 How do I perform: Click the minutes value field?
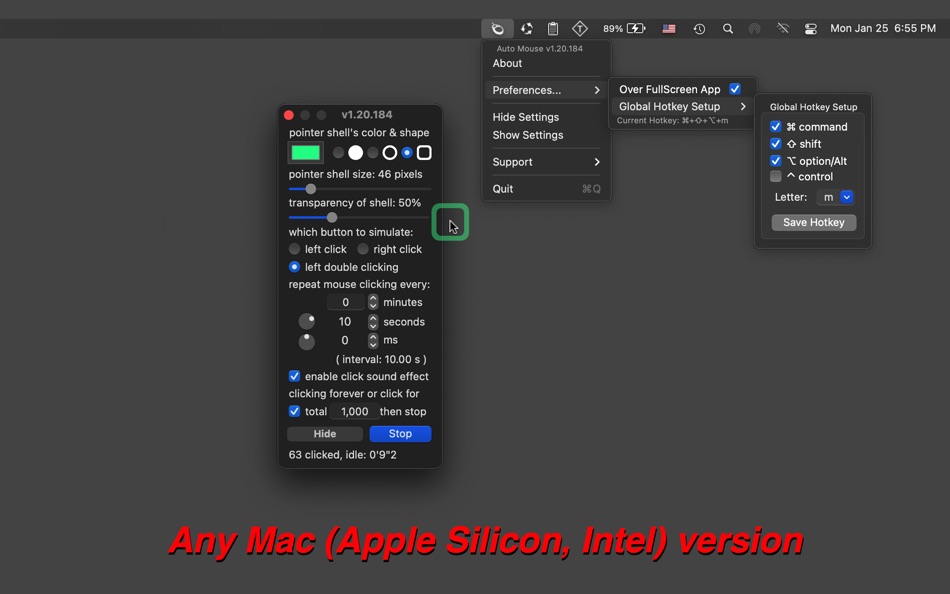345,302
